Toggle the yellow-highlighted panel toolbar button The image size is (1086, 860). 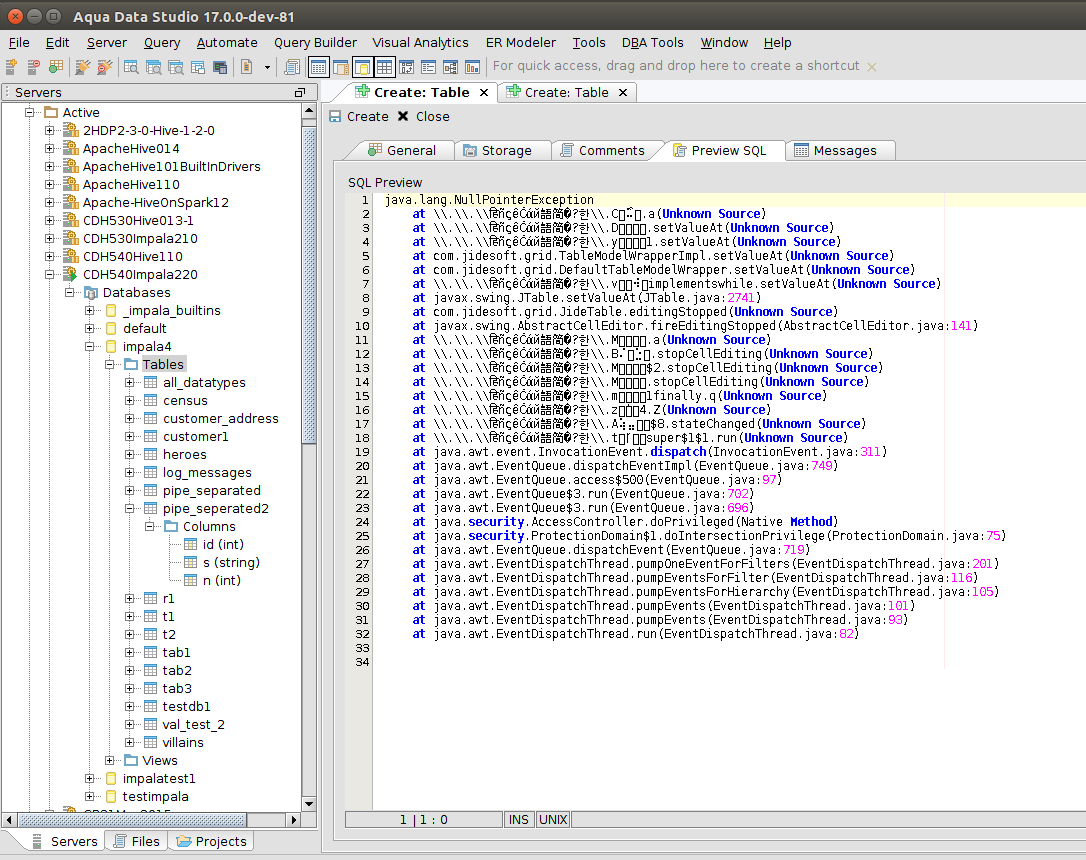tap(362, 67)
